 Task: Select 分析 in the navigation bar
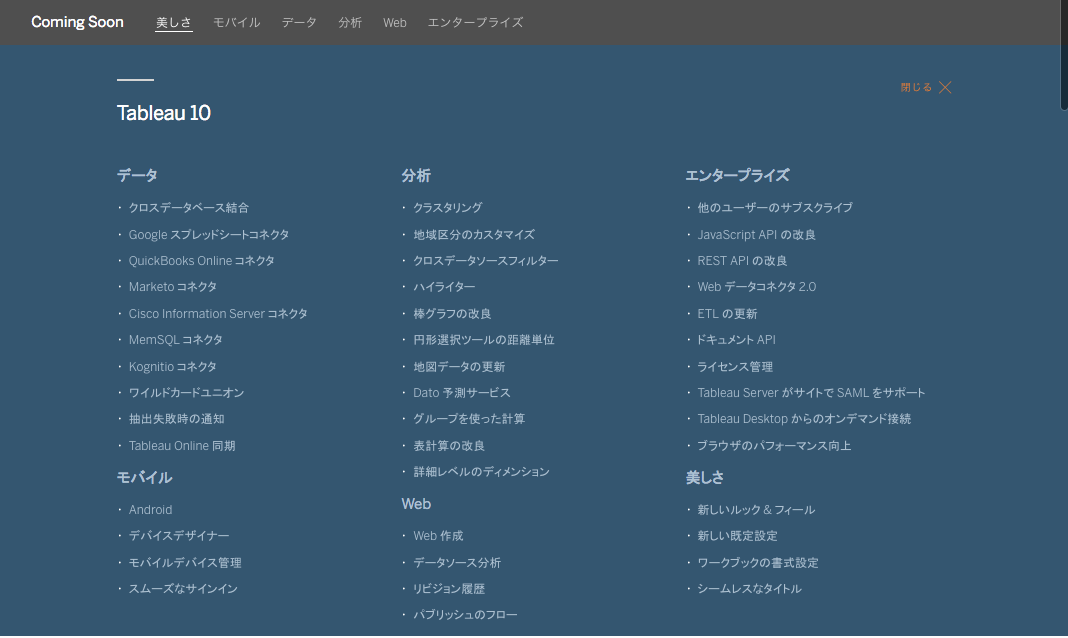350,21
